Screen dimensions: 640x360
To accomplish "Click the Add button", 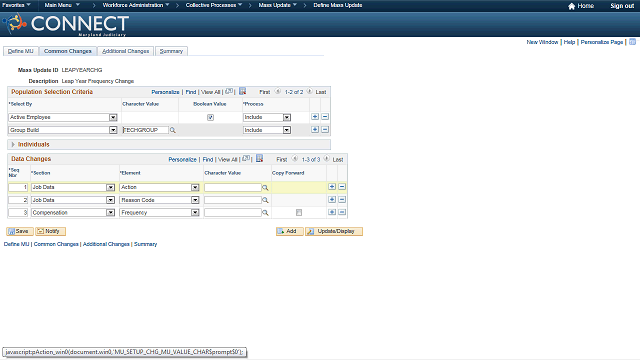I will (289, 231).
